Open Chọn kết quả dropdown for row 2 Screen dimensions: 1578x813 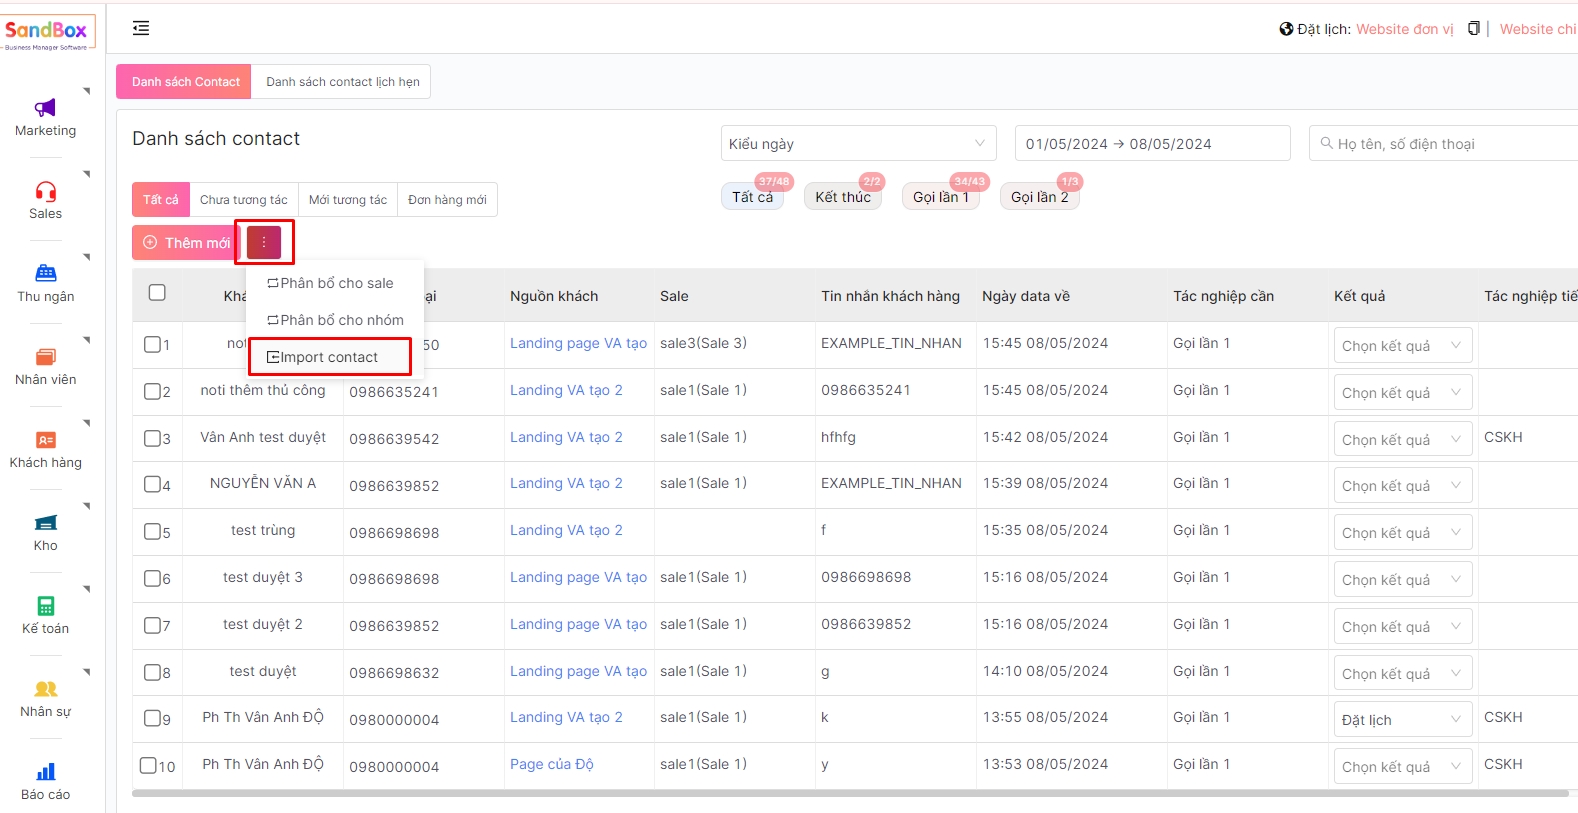(1402, 393)
